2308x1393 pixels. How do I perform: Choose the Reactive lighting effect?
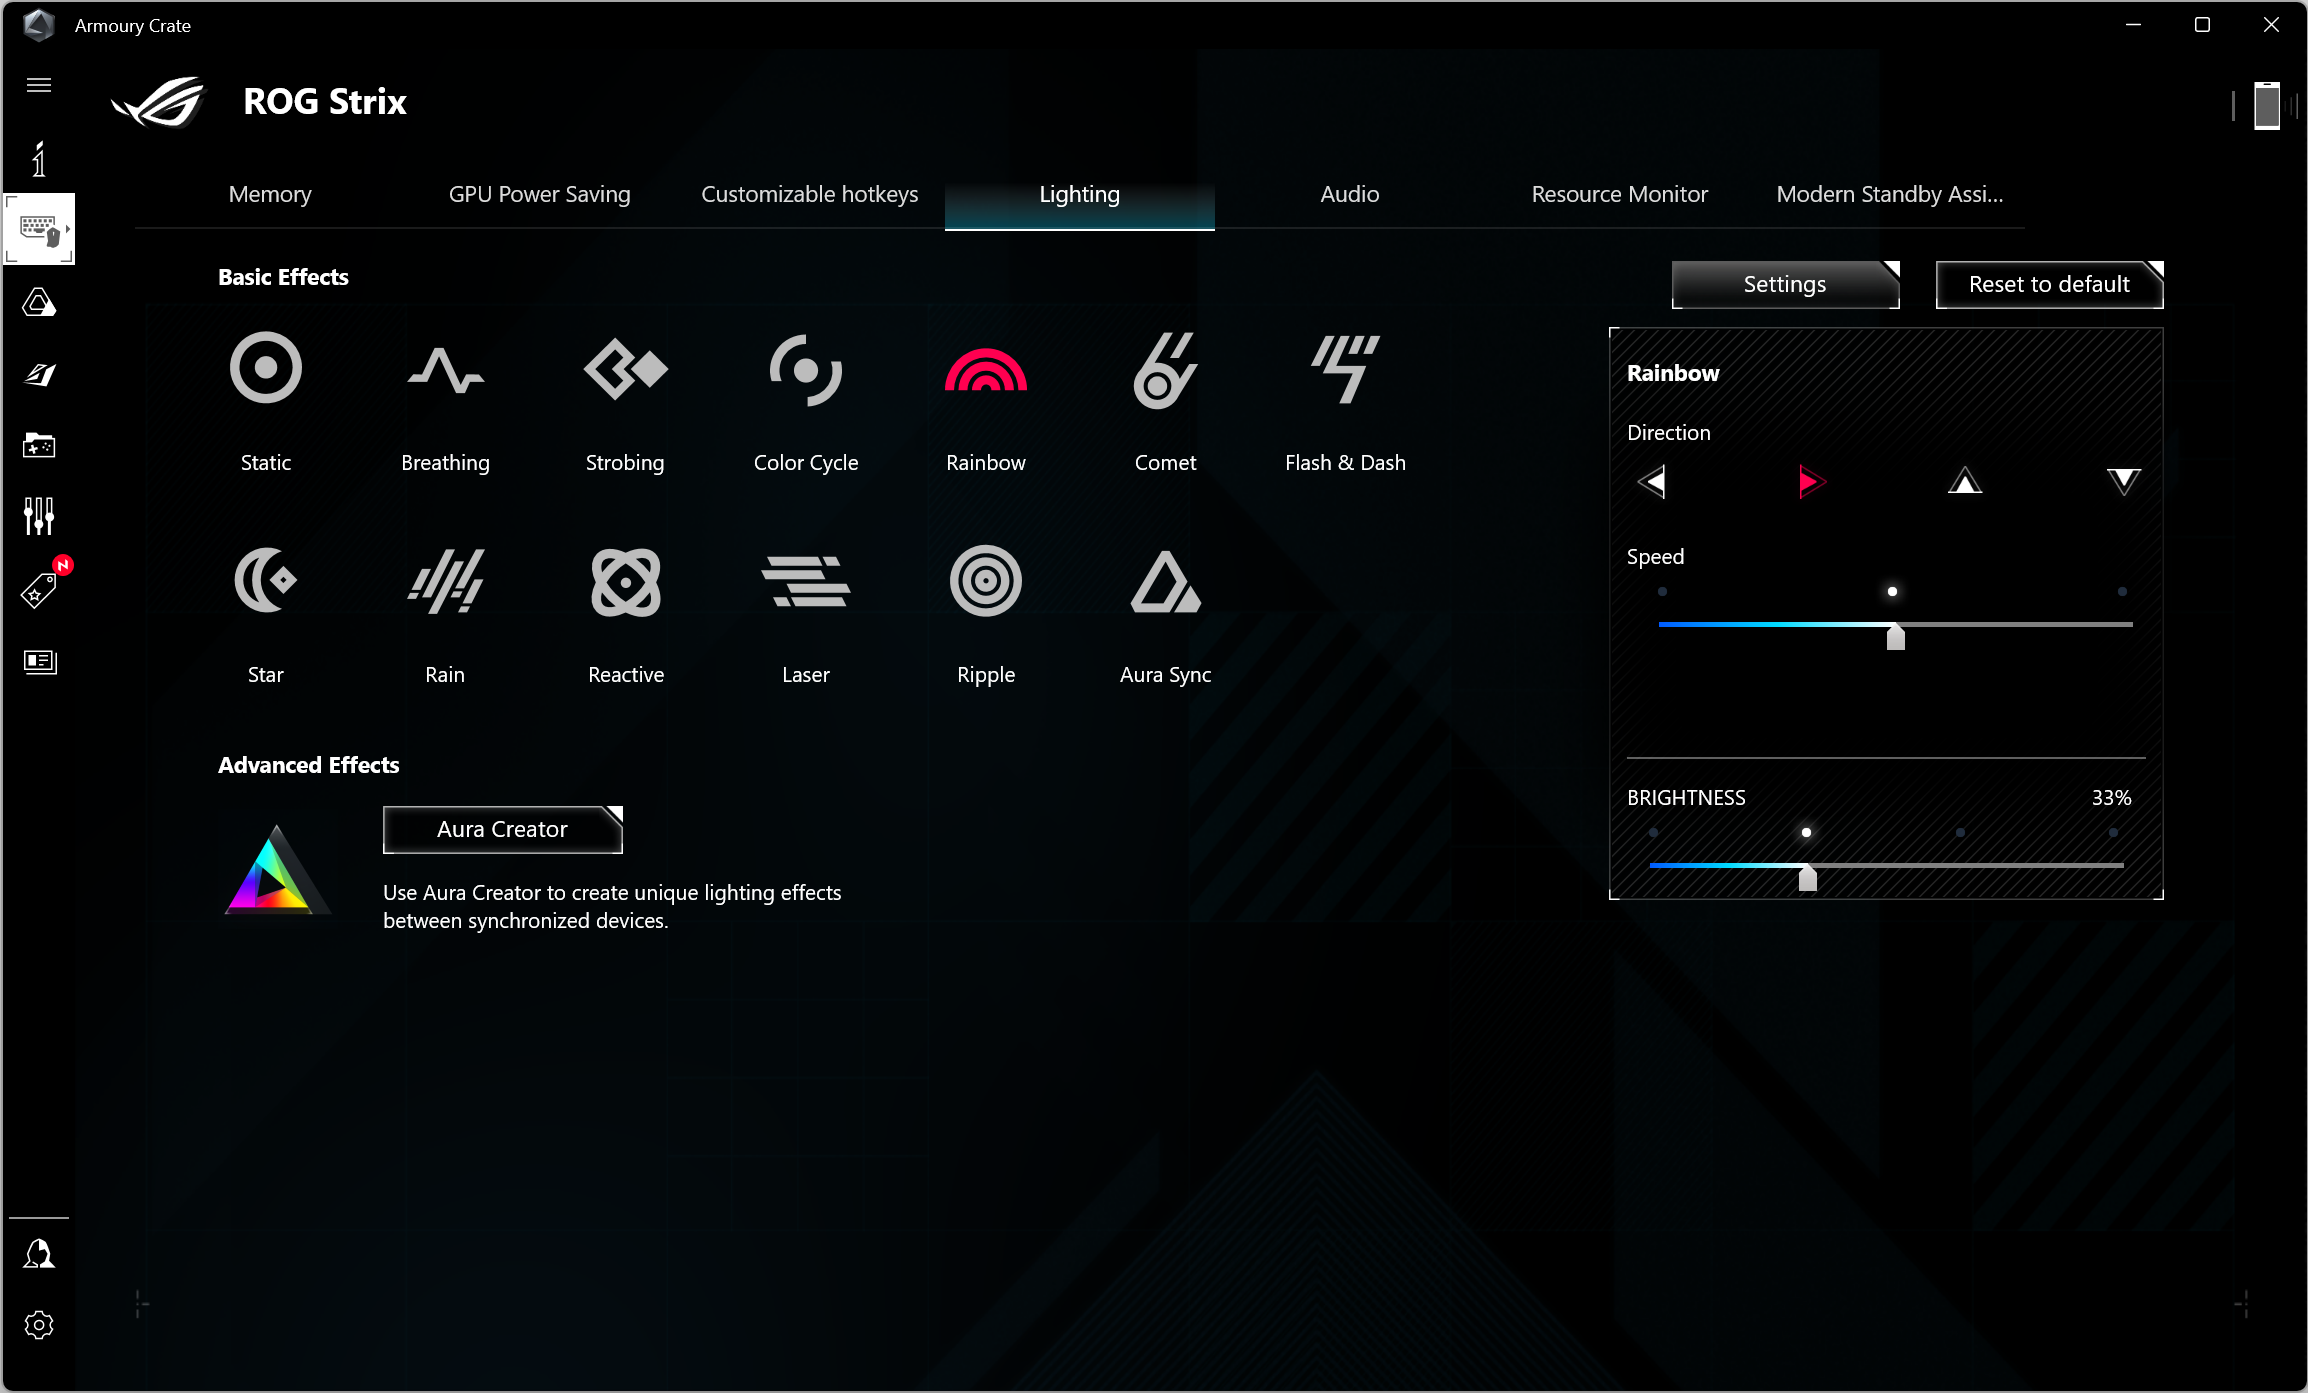625,582
